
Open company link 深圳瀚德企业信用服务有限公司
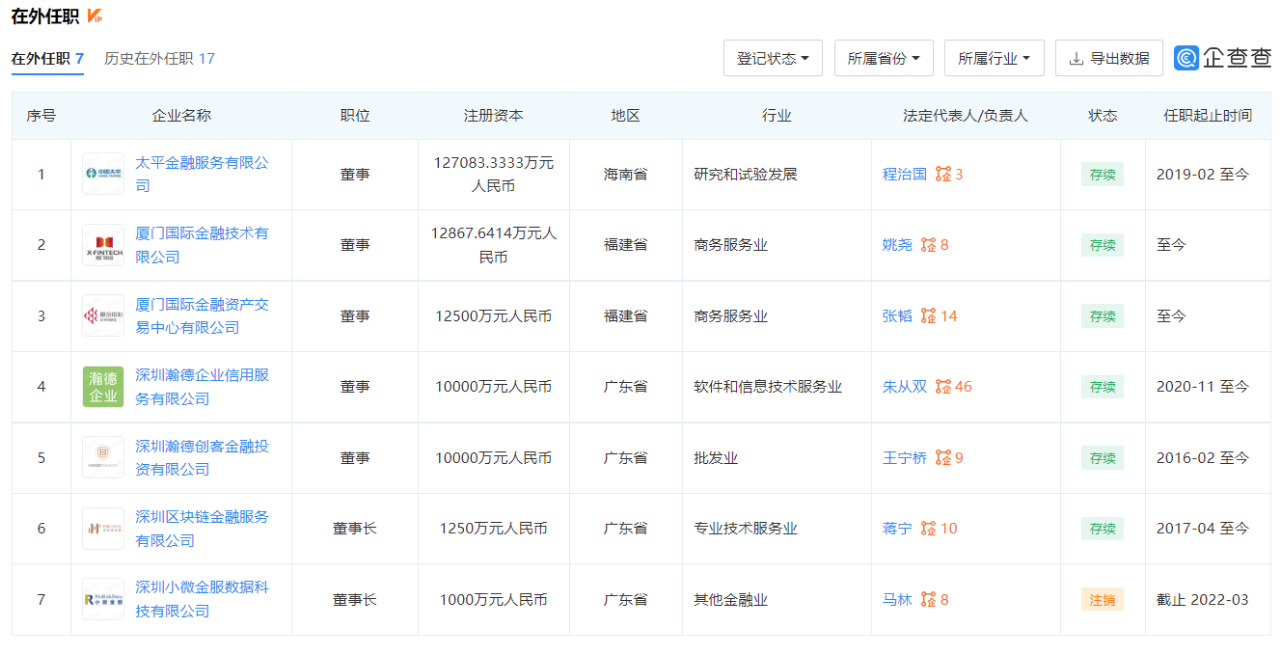pos(202,387)
